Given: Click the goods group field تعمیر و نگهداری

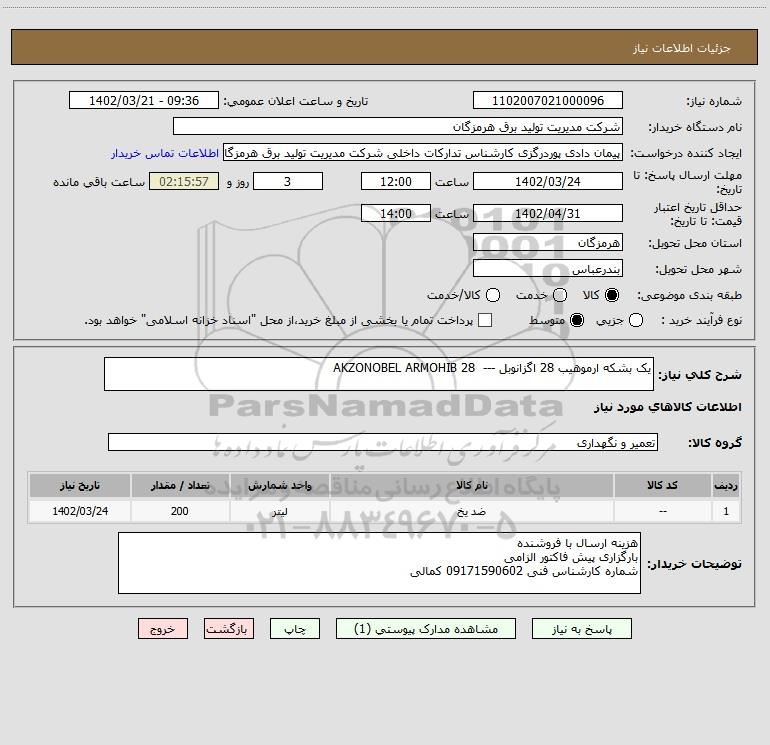Looking at the screenshot, I should point(383,442).
